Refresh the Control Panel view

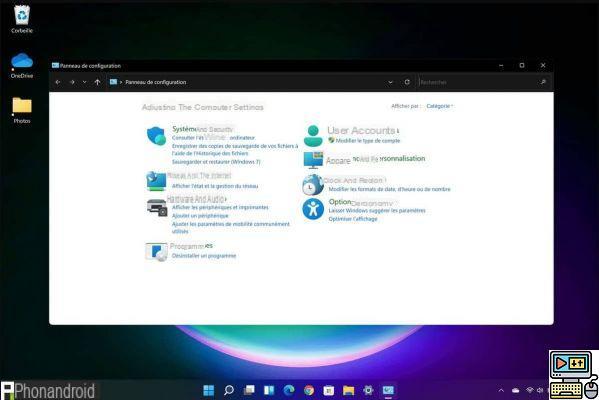407,82
